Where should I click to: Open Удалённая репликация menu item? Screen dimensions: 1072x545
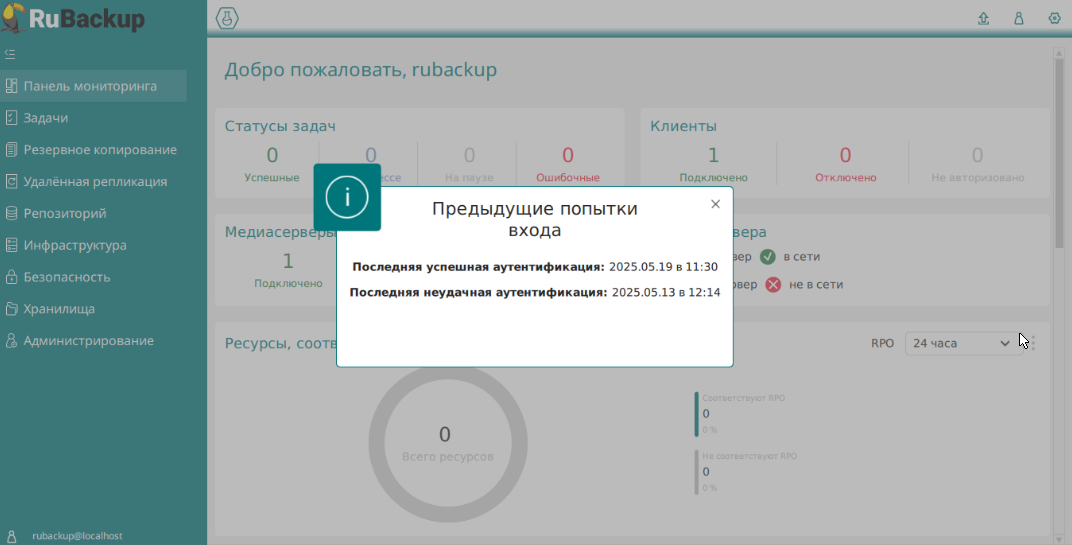point(95,182)
